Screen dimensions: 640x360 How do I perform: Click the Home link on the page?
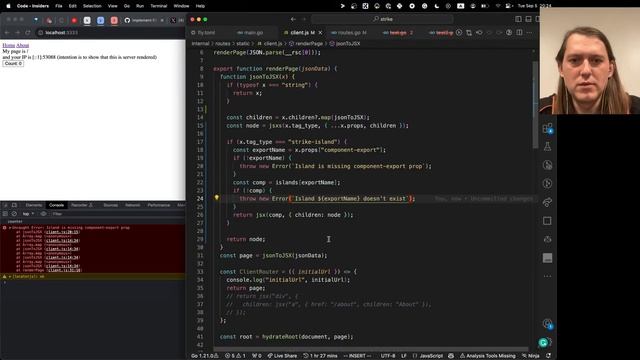click(x=9, y=45)
